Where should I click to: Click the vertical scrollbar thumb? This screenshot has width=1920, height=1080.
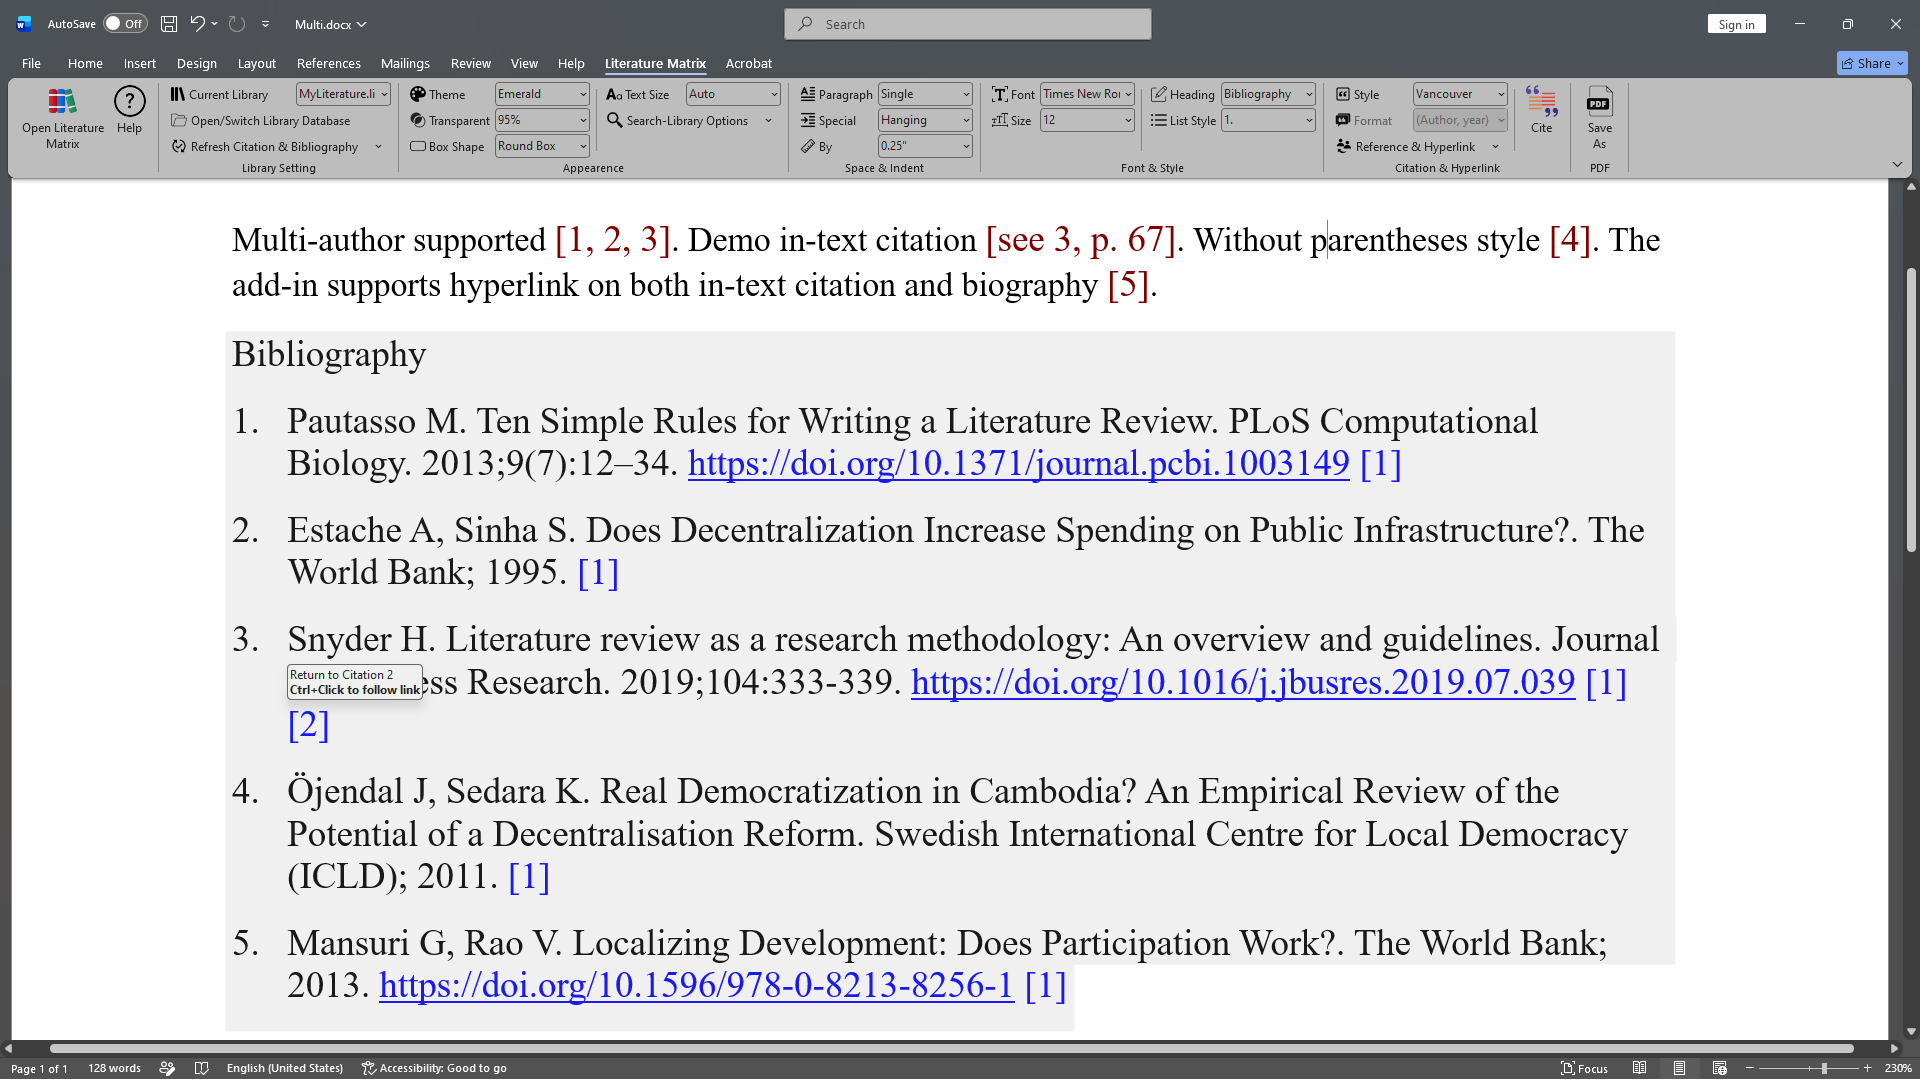pos(1911,410)
